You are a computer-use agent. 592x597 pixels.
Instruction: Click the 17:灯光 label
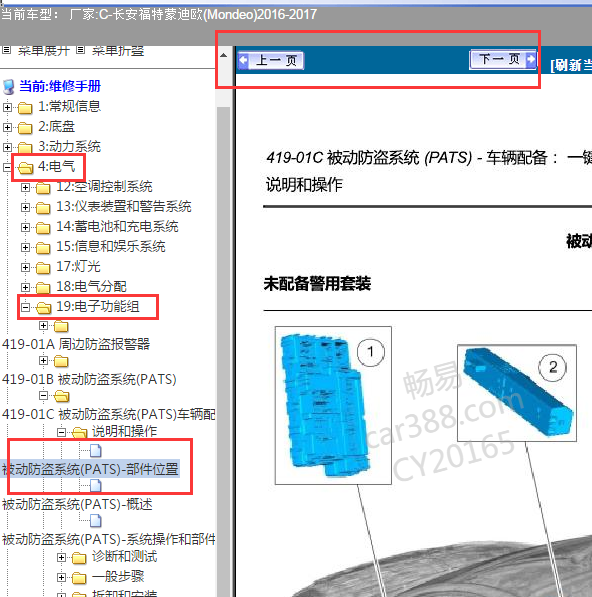[78, 267]
